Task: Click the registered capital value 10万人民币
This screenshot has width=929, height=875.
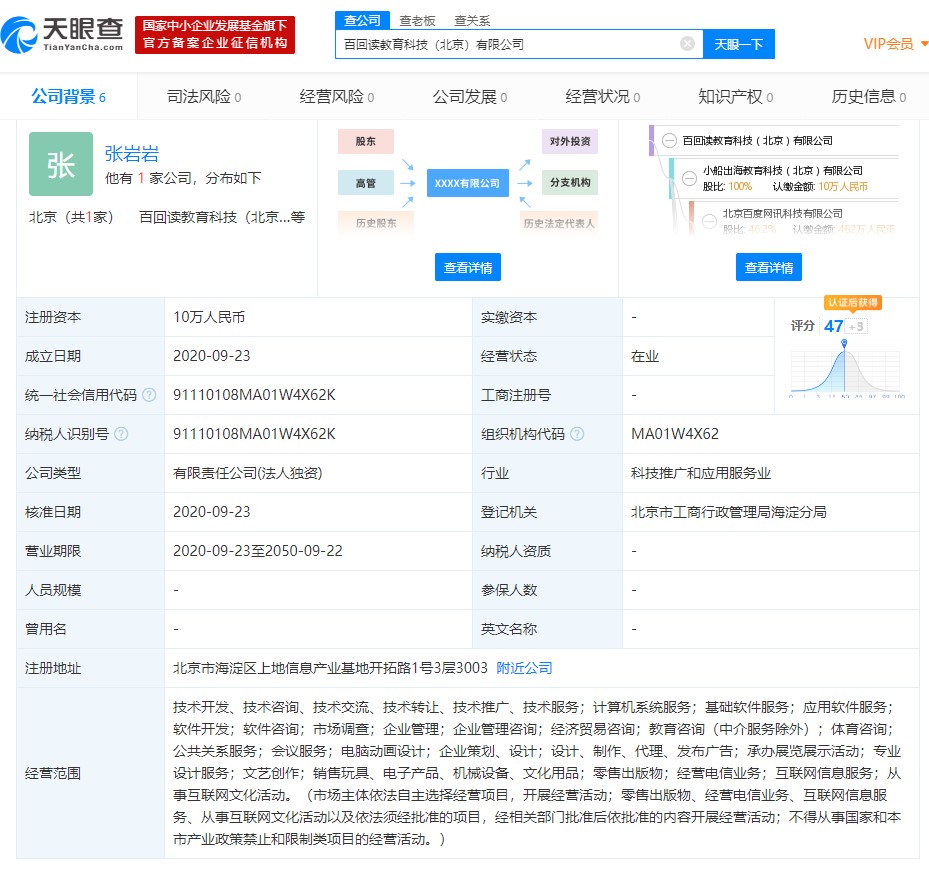Action: point(209,317)
